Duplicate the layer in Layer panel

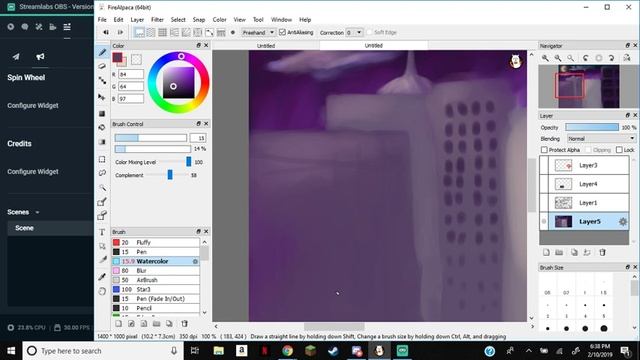(574, 253)
